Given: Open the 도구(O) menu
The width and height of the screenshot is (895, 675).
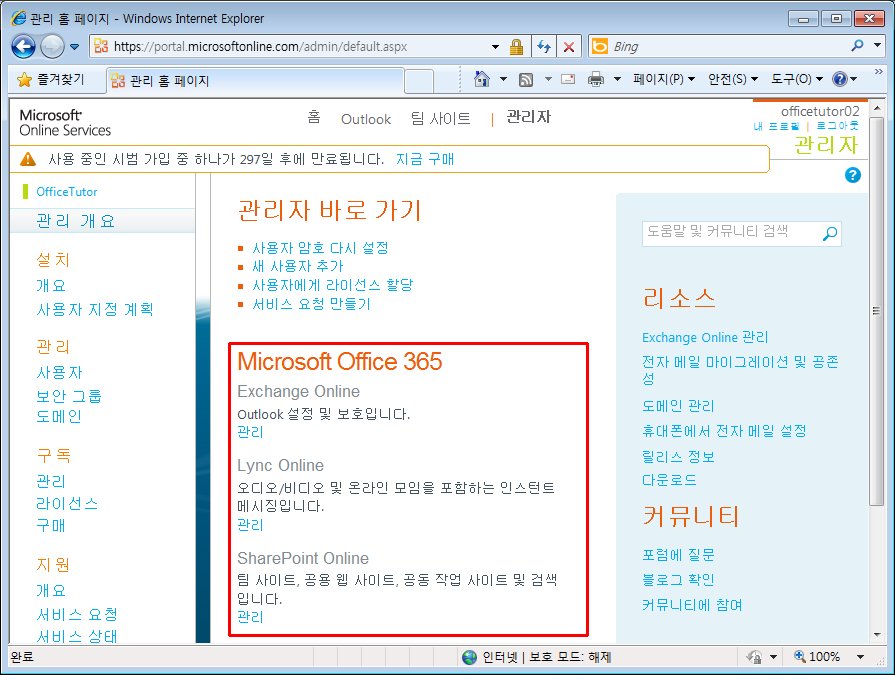Looking at the screenshot, I should click(797, 79).
